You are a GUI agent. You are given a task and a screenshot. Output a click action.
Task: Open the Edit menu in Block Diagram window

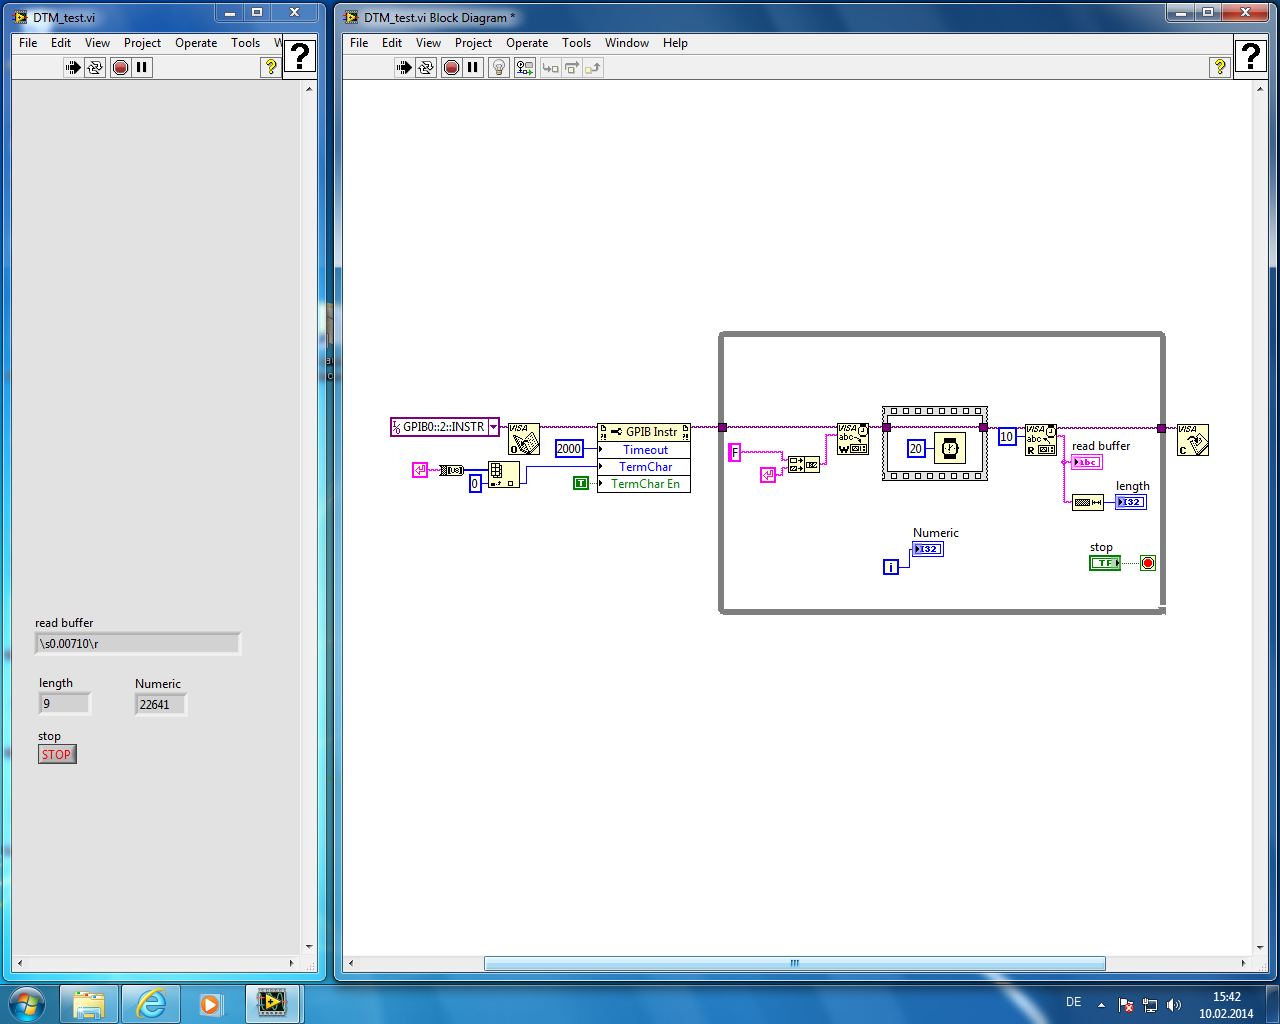[392, 43]
